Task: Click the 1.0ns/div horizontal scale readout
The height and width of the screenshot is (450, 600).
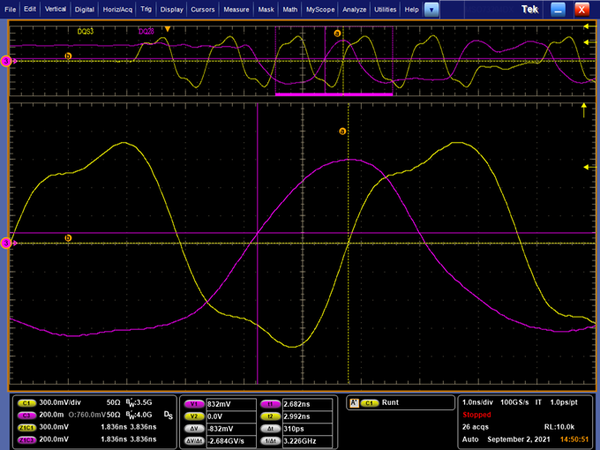Action: (x=478, y=402)
